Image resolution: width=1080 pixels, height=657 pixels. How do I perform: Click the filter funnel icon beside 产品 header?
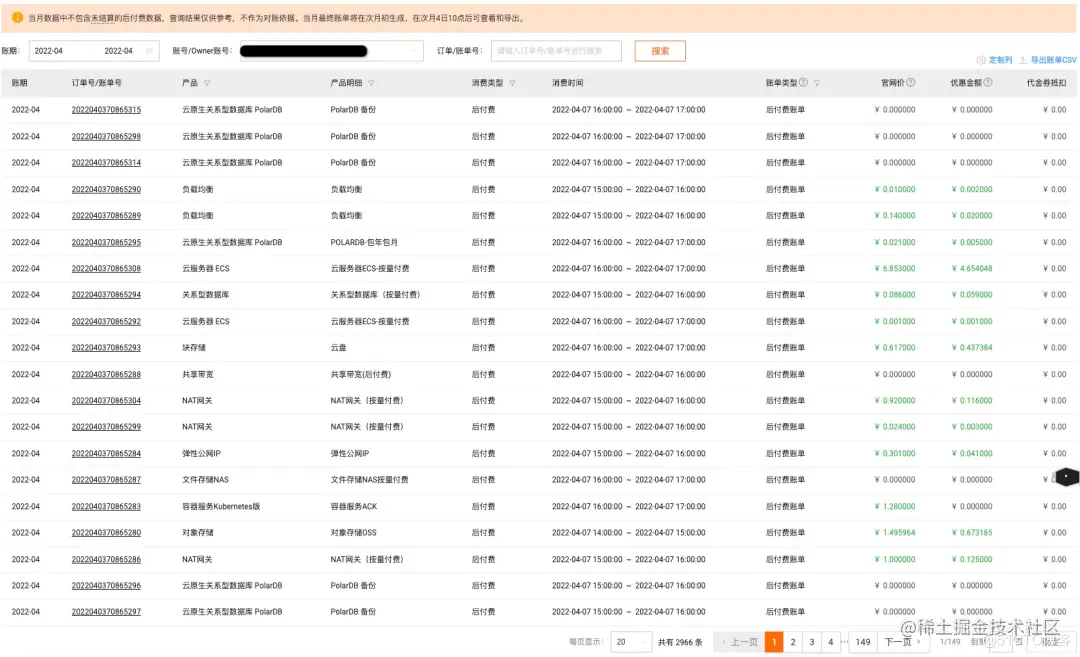(x=207, y=83)
